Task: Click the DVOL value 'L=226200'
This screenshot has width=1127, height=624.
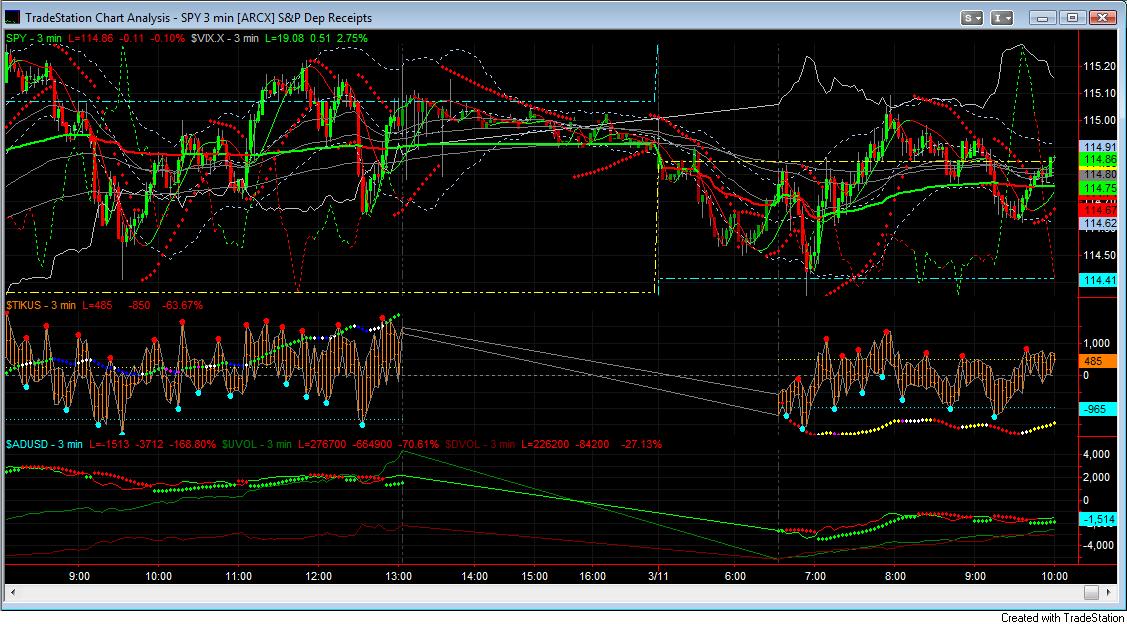Action: tap(548, 445)
